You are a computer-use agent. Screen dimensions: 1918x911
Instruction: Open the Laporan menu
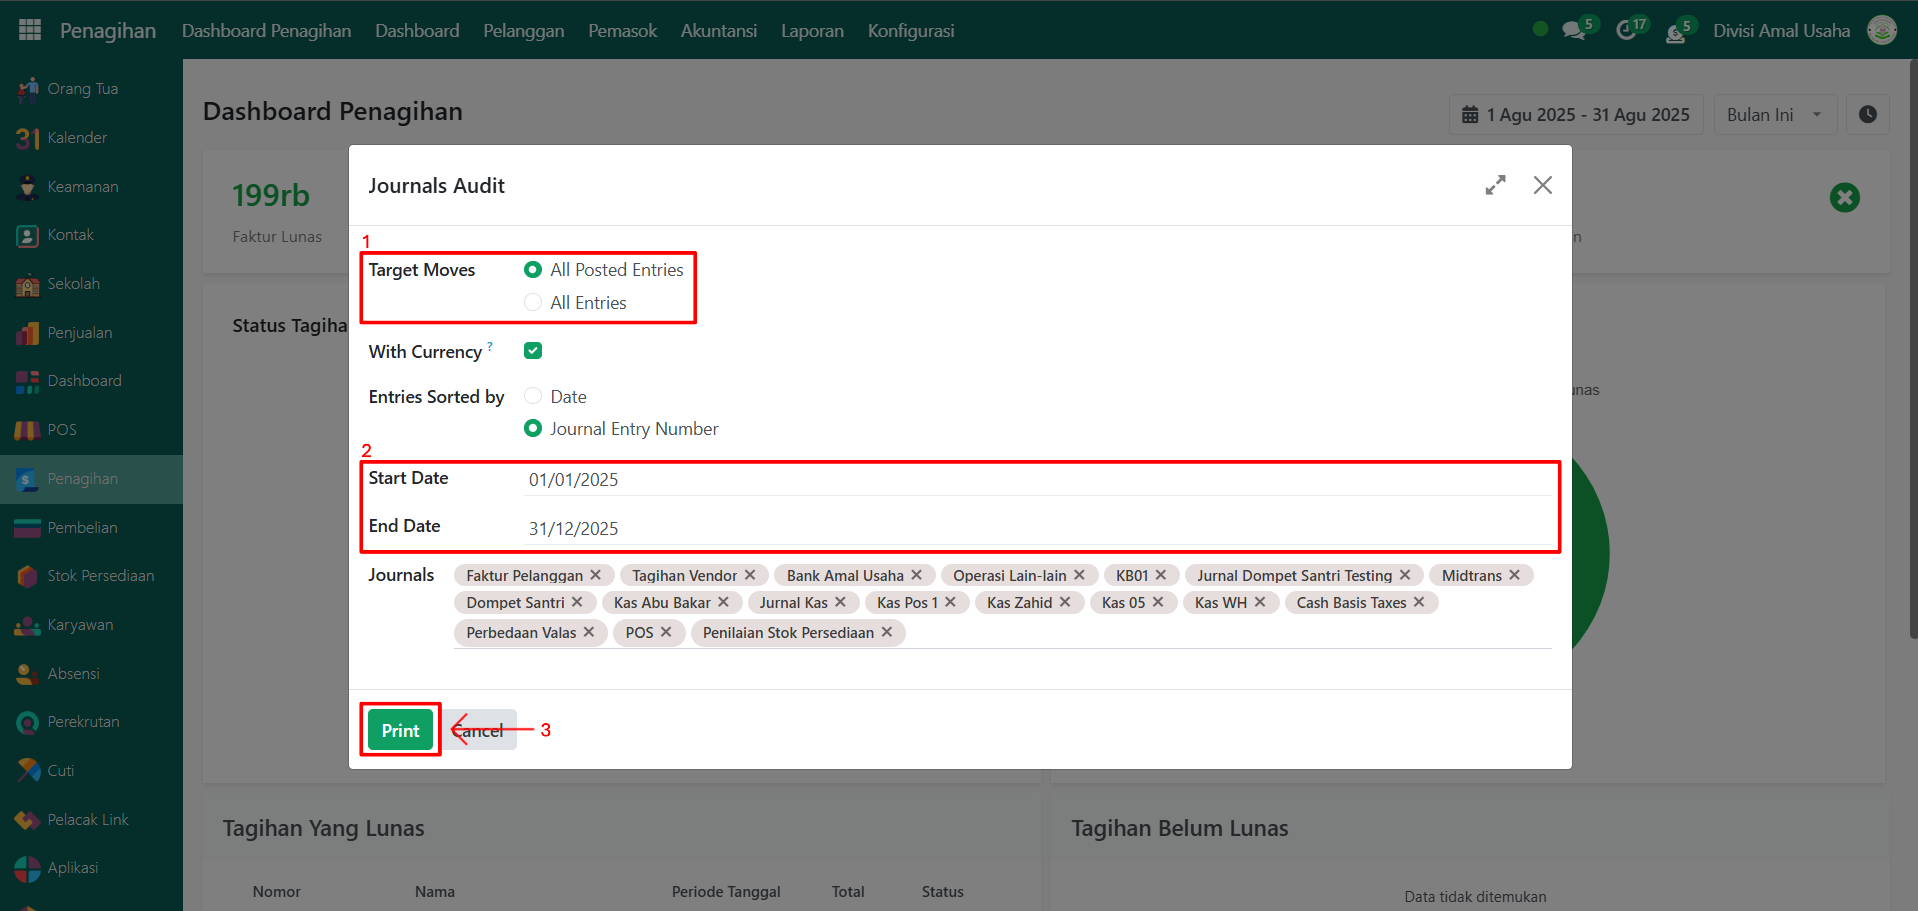(x=812, y=31)
